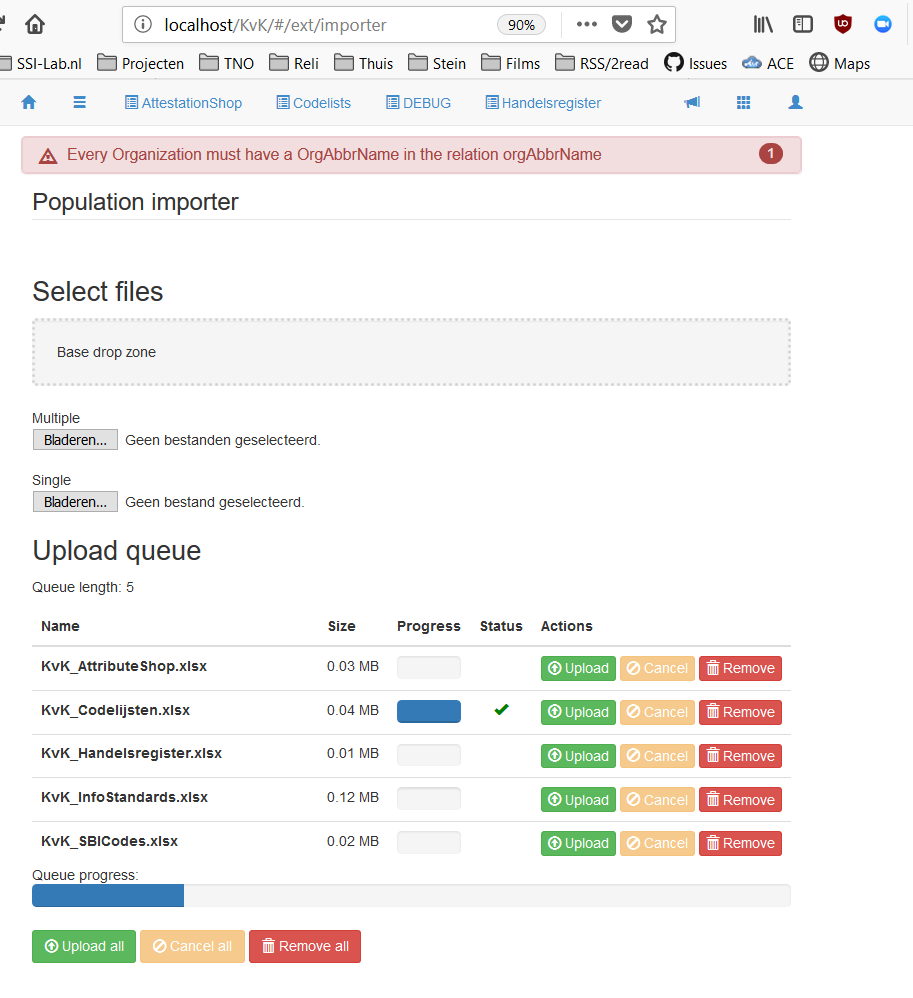Remove KvK_InfoStandards.xlsx from queue

click(x=740, y=799)
